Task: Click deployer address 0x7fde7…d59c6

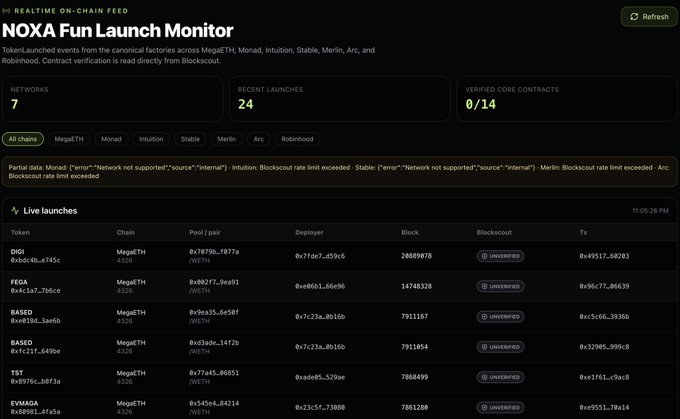Action: click(320, 256)
